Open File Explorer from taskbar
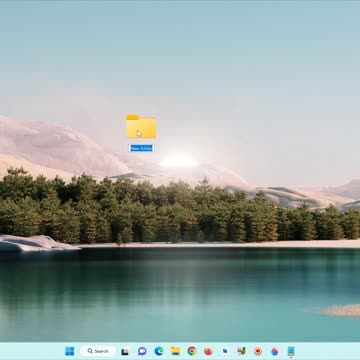The width and height of the screenshot is (360, 360). click(x=175, y=351)
